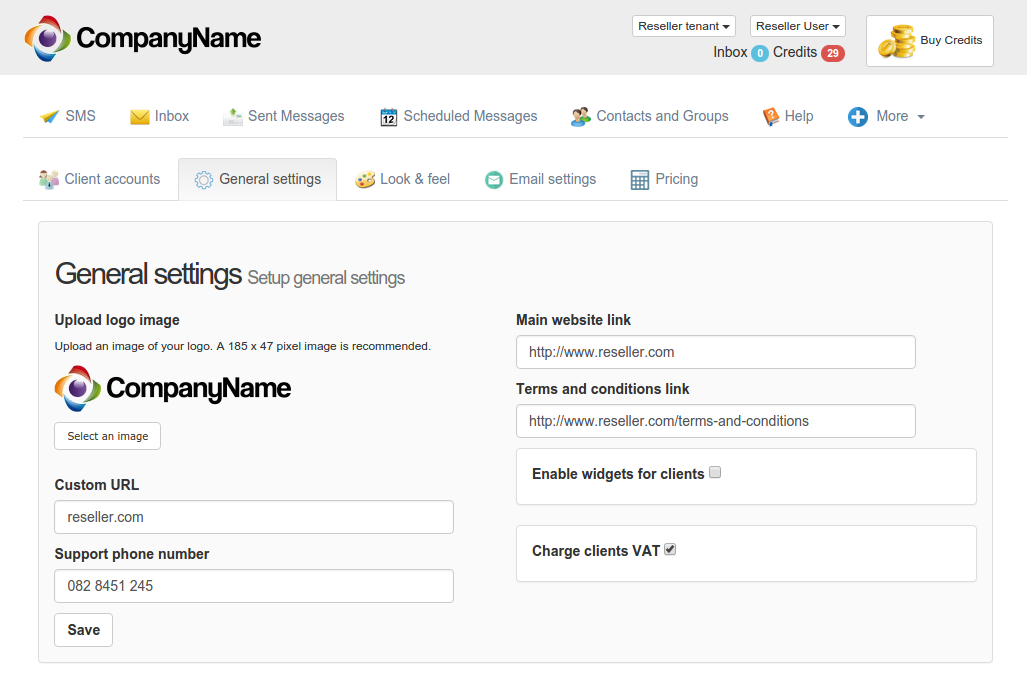Click the Help book icon

pos(771,117)
